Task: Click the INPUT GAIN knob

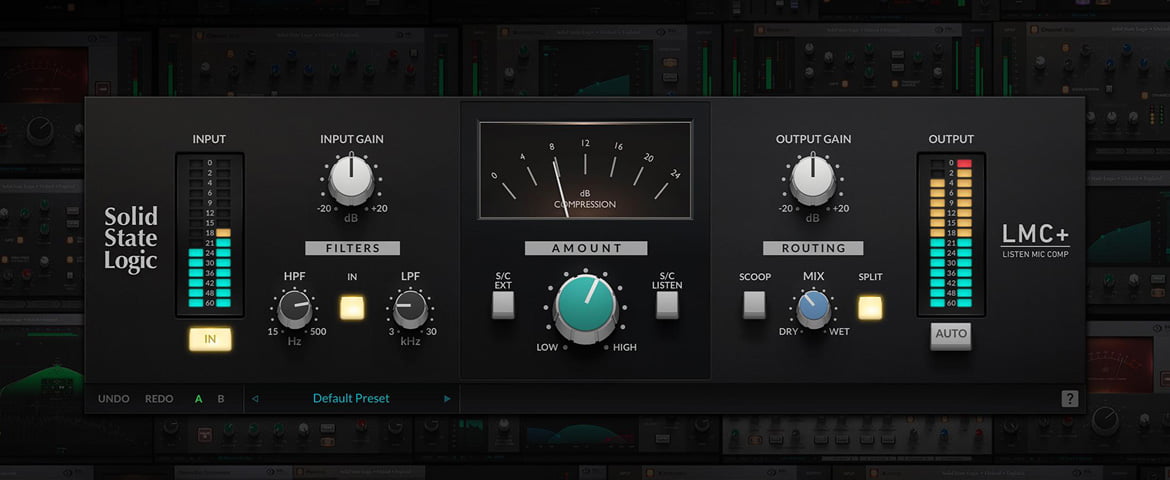Action: click(351, 180)
